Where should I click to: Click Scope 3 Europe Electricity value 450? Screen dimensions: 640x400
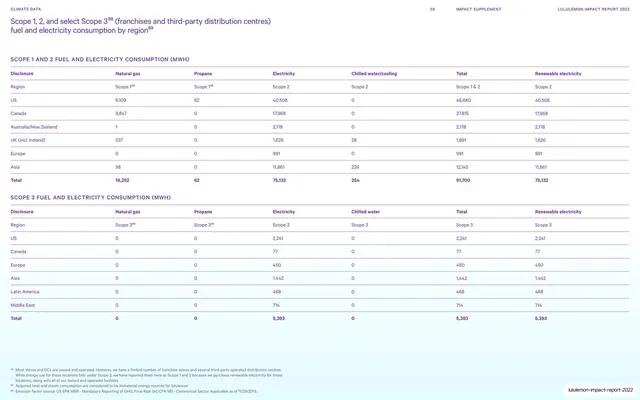[x=277, y=265]
